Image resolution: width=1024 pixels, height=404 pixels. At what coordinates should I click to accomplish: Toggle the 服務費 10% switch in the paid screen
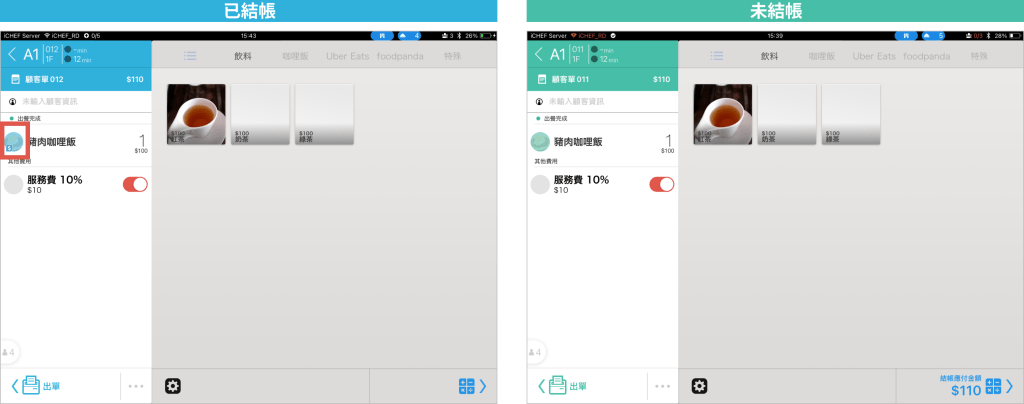click(134, 184)
